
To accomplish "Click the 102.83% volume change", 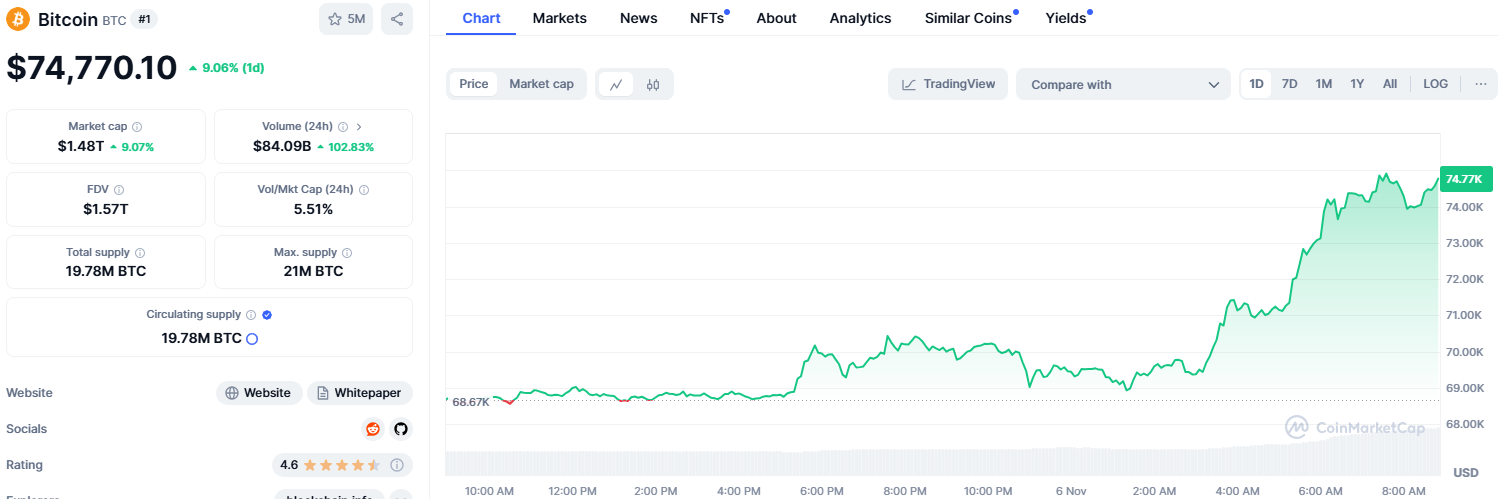I will [x=345, y=146].
